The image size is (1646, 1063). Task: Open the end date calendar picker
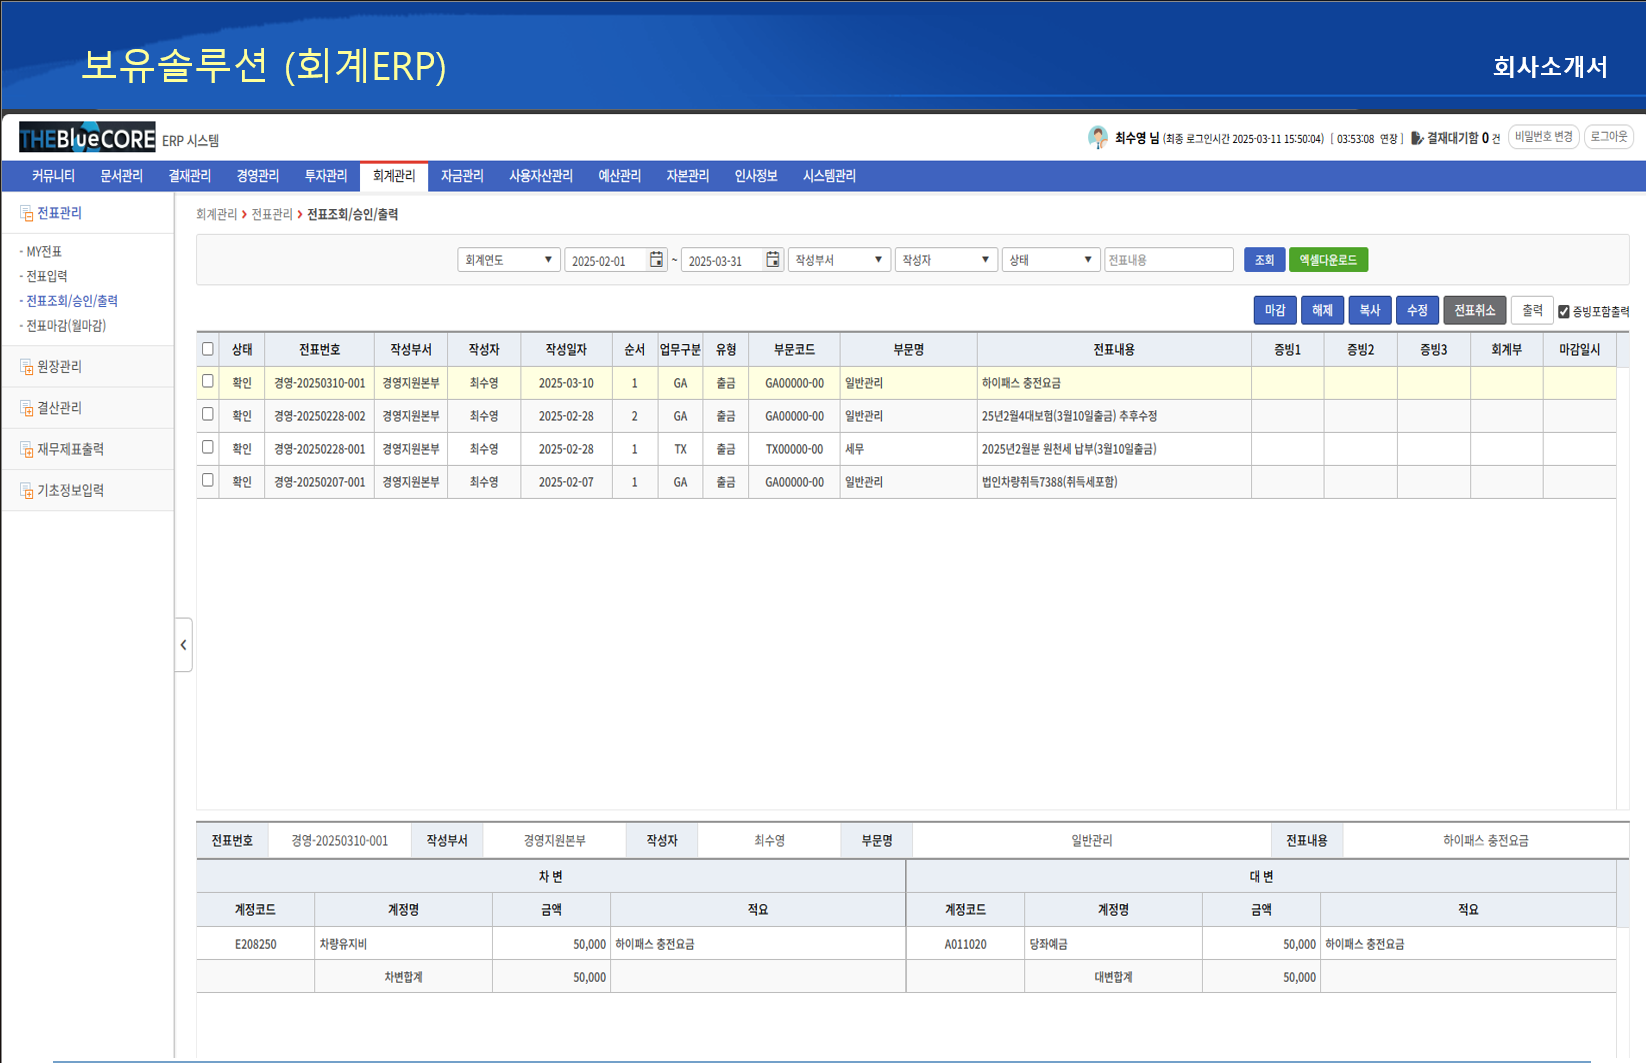(772, 259)
